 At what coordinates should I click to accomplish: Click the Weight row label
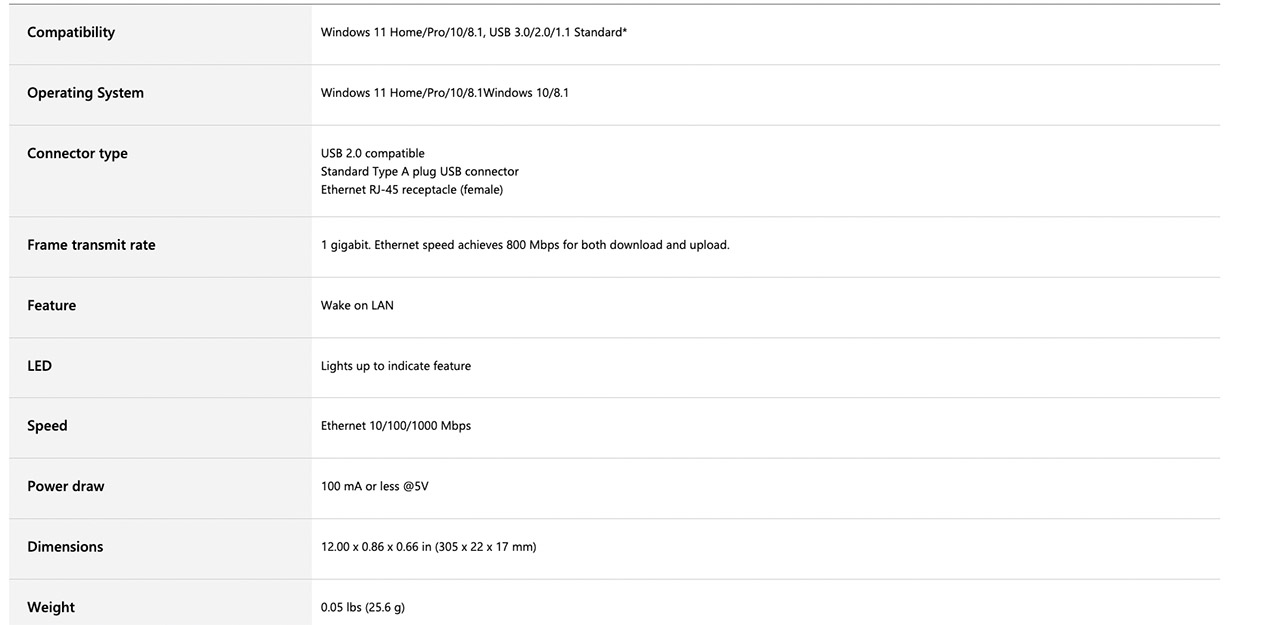pos(51,607)
